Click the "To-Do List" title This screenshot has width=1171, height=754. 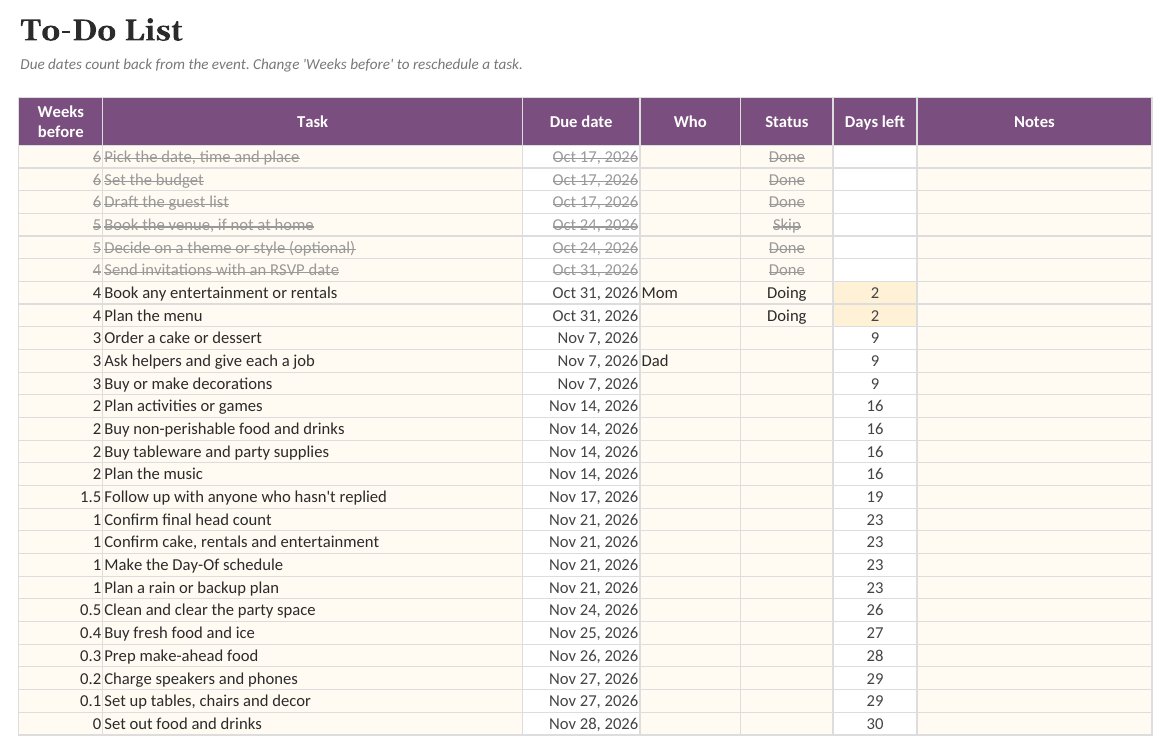pyautogui.click(x=102, y=31)
